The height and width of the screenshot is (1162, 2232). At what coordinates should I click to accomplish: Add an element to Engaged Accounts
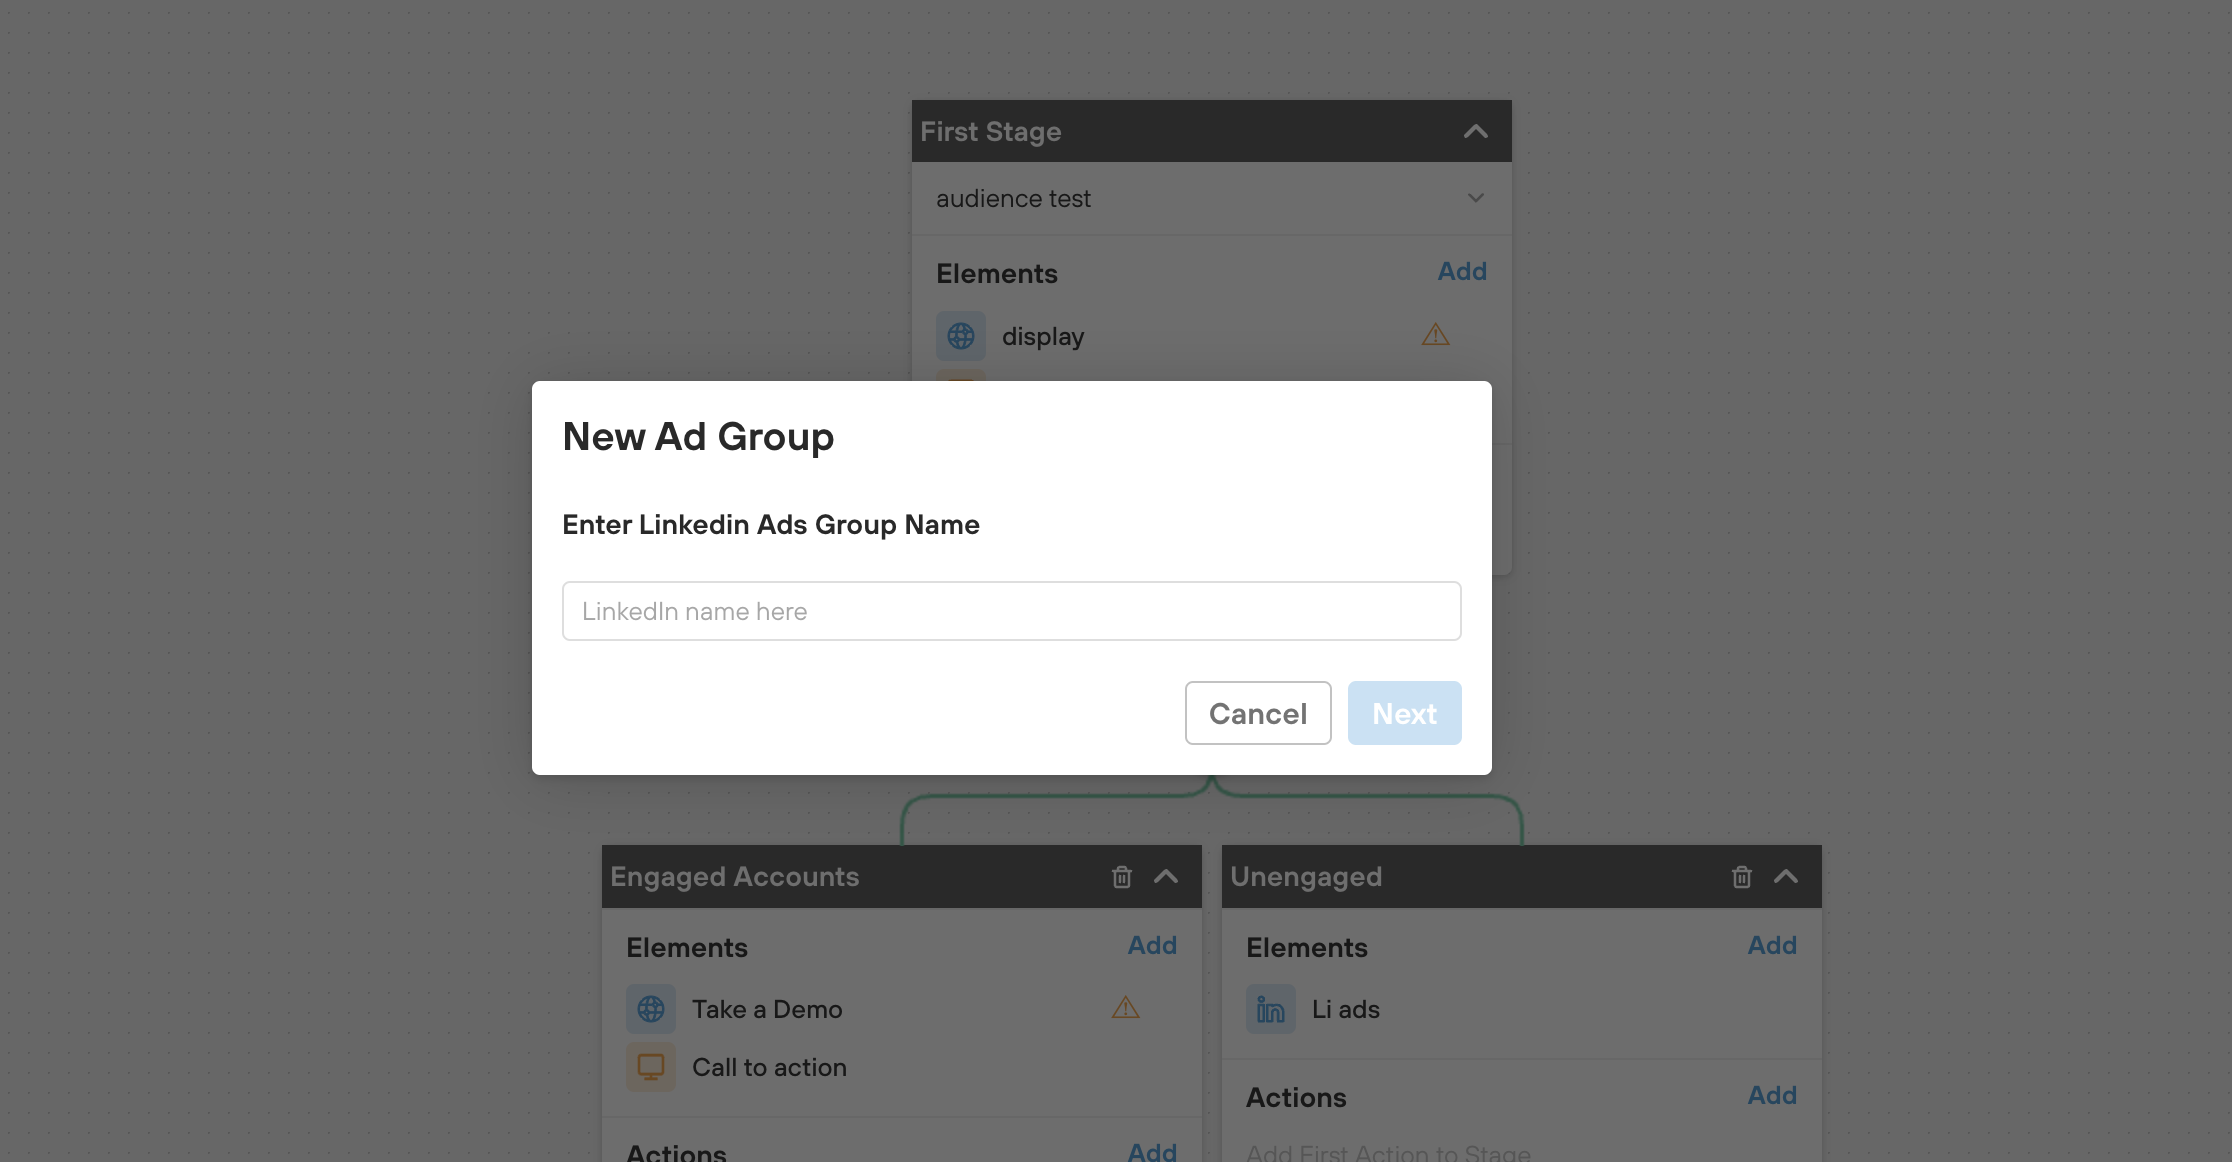pyautogui.click(x=1151, y=945)
